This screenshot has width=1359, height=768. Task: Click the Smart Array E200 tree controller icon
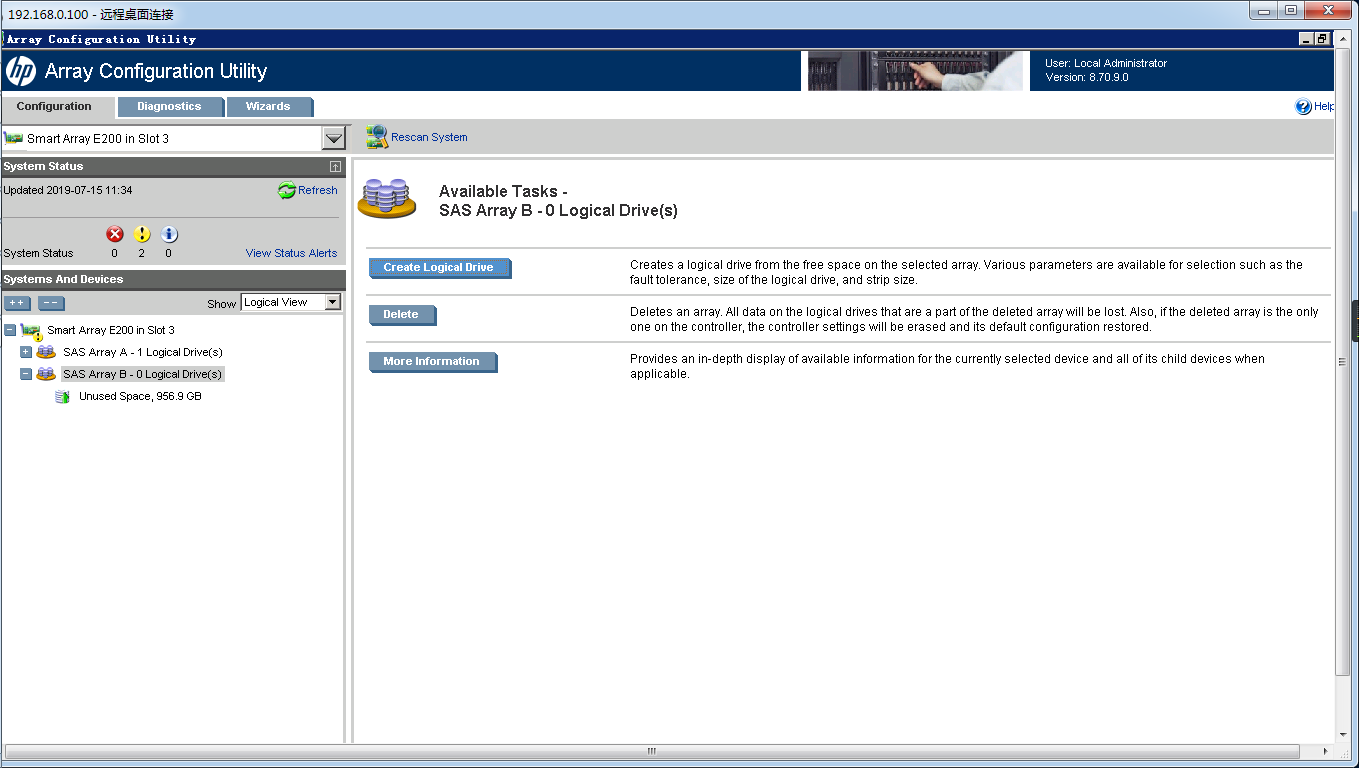[32, 331]
